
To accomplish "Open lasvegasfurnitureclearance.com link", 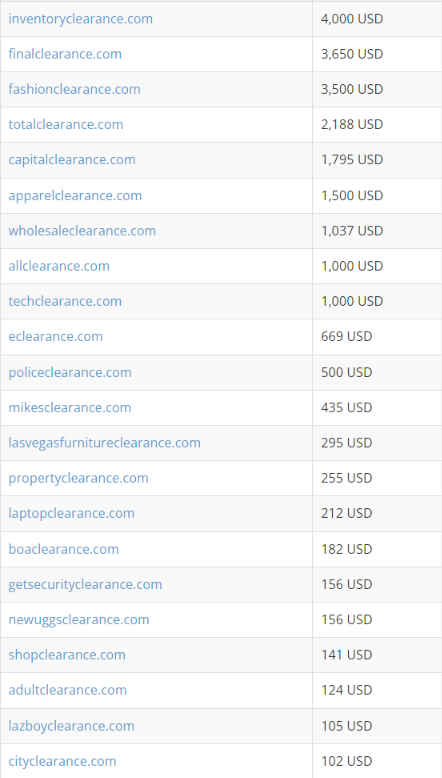I will (x=105, y=443).
